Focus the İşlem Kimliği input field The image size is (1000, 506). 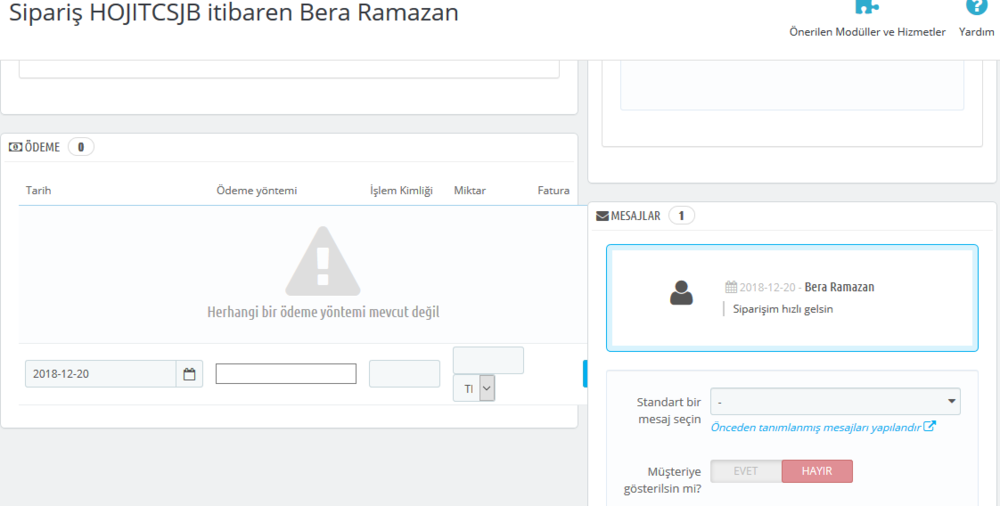pos(404,374)
